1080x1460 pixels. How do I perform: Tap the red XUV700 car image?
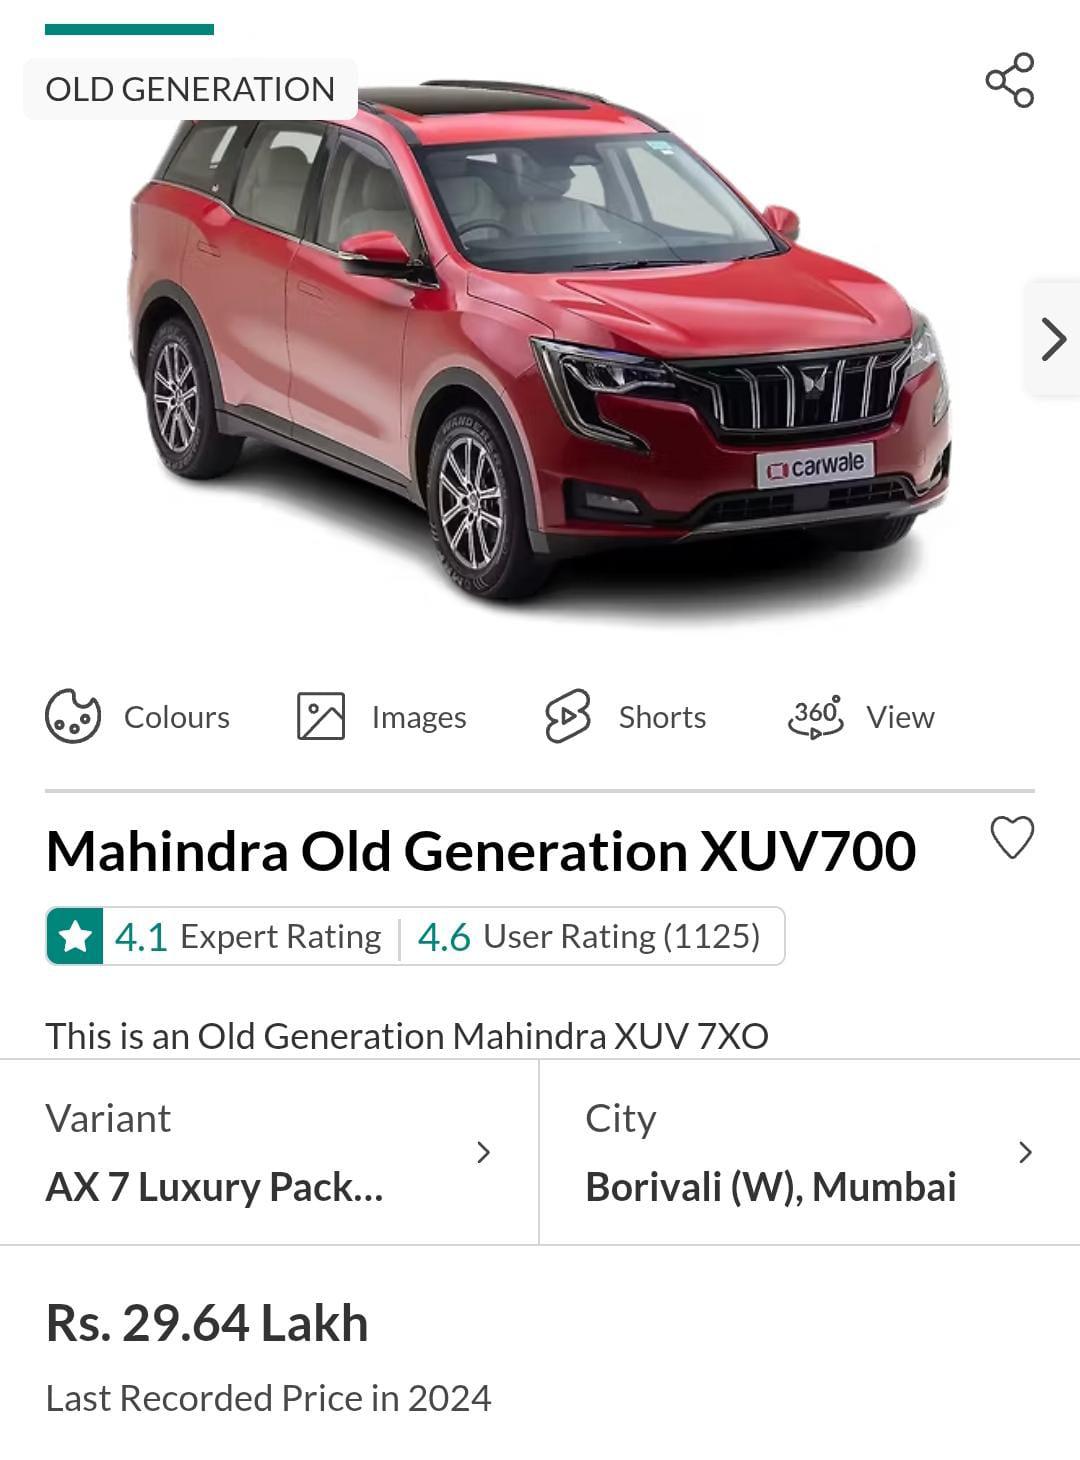[540, 340]
